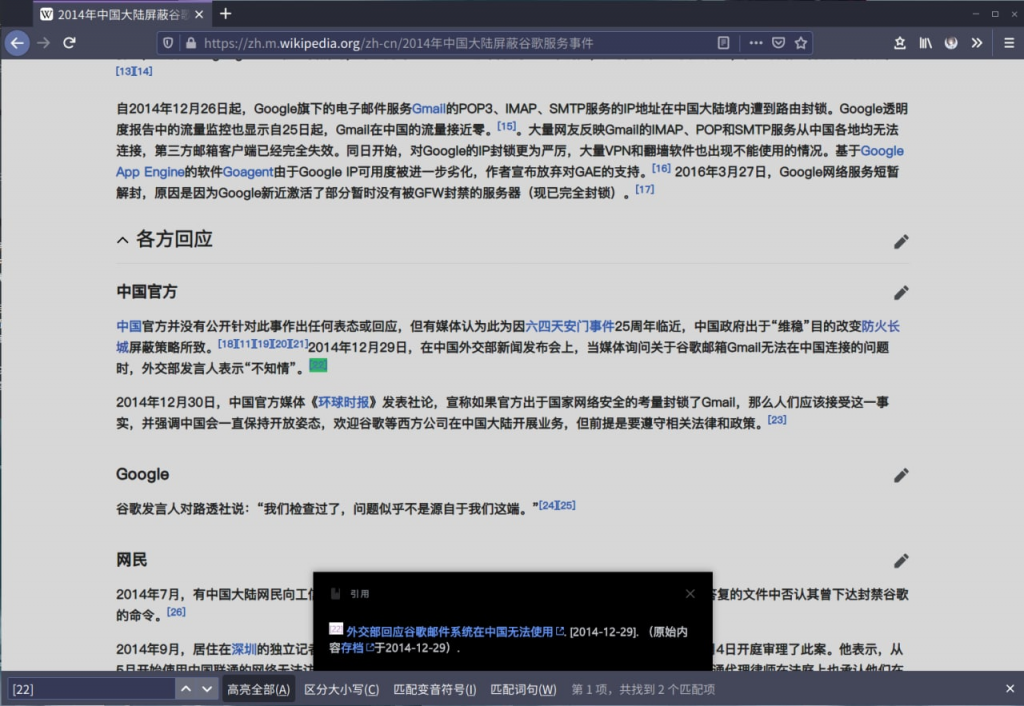Open a new tab with plus button
This screenshot has width=1024, height=706.
(x=225, y=14)
